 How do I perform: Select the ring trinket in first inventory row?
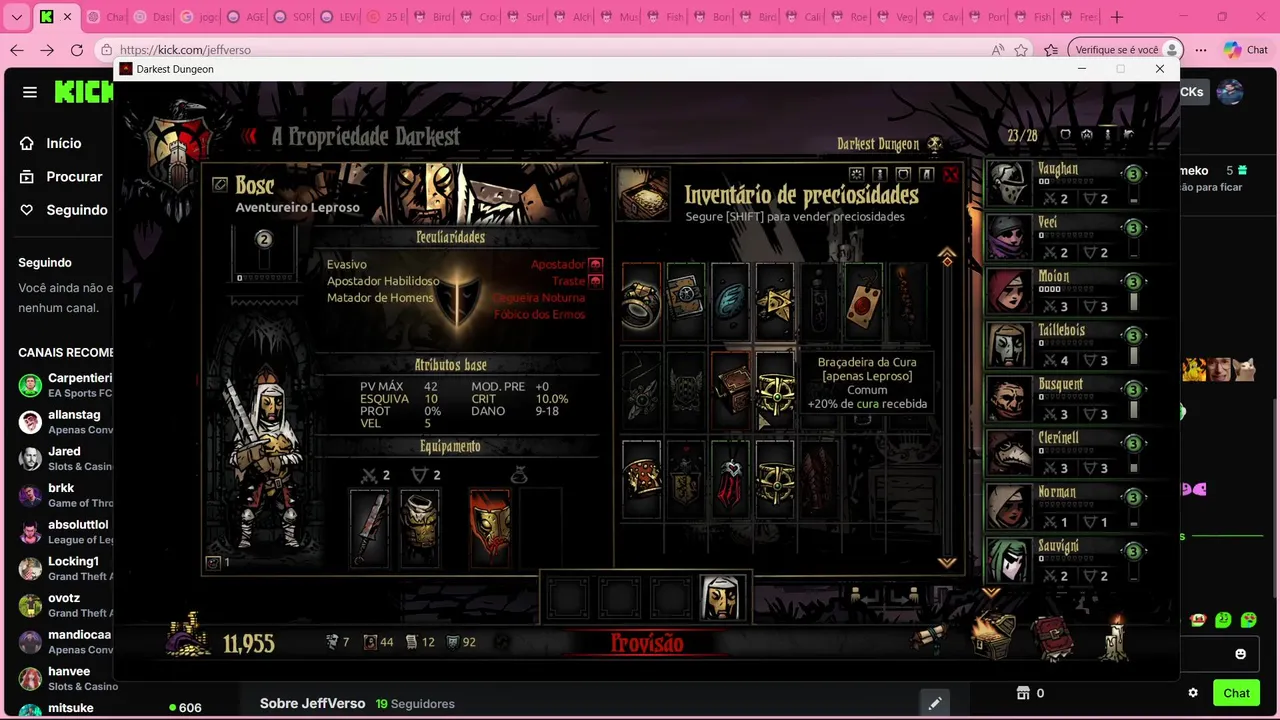[x=641, y=303]
